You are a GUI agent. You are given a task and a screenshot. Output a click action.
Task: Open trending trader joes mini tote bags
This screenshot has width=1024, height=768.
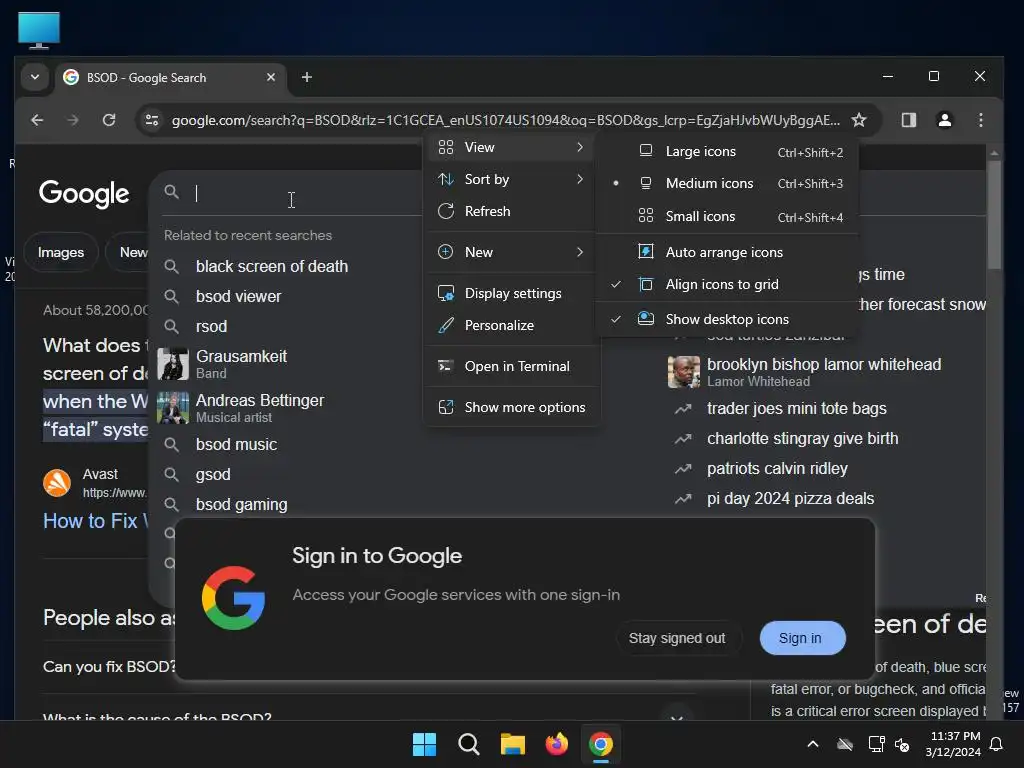797,409
